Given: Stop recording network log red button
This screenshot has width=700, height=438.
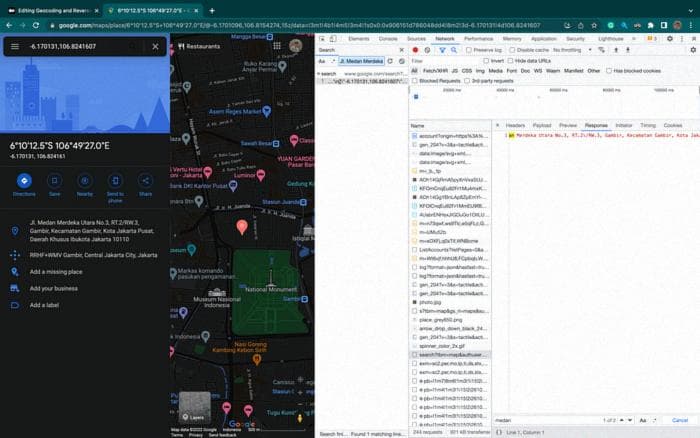Looking at the screenshot, I should [415, 50].
